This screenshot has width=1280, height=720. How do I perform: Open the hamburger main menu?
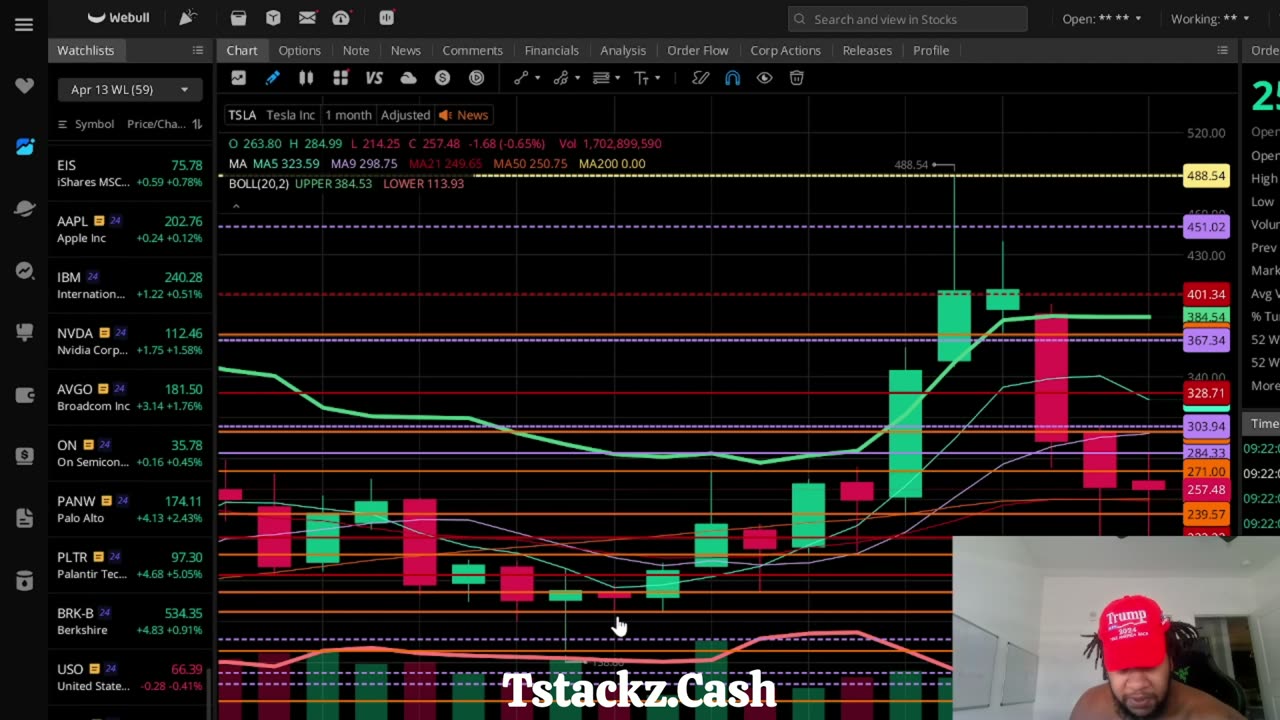tap(24, 24)
